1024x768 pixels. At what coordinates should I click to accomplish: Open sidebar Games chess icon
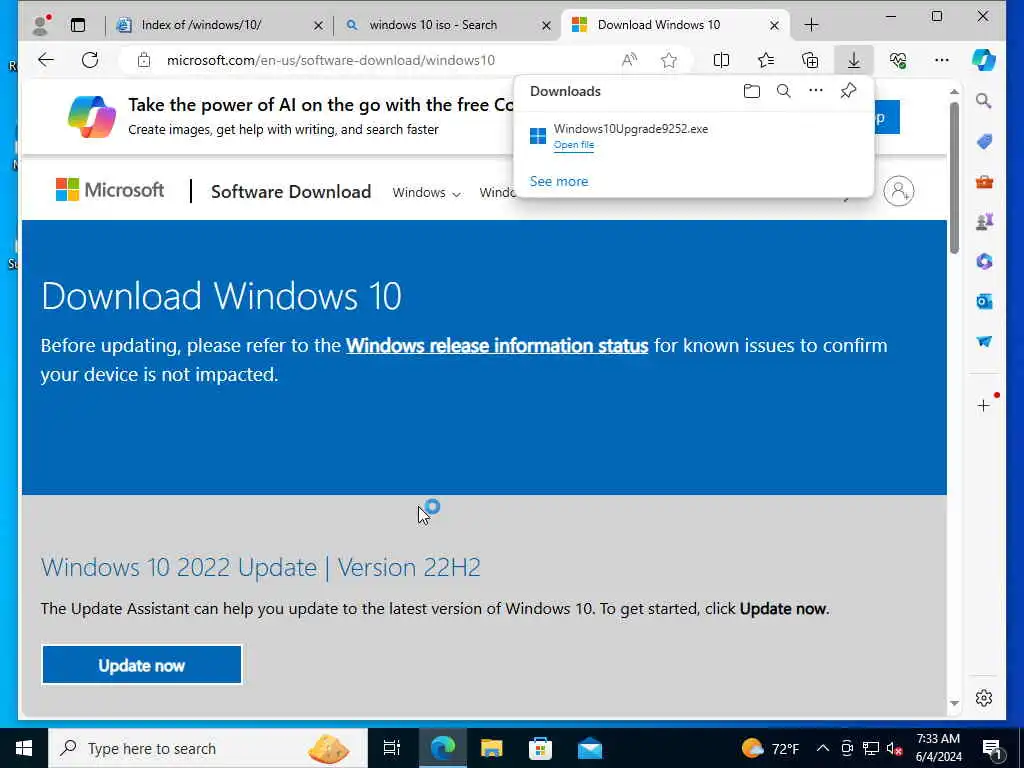984,221
